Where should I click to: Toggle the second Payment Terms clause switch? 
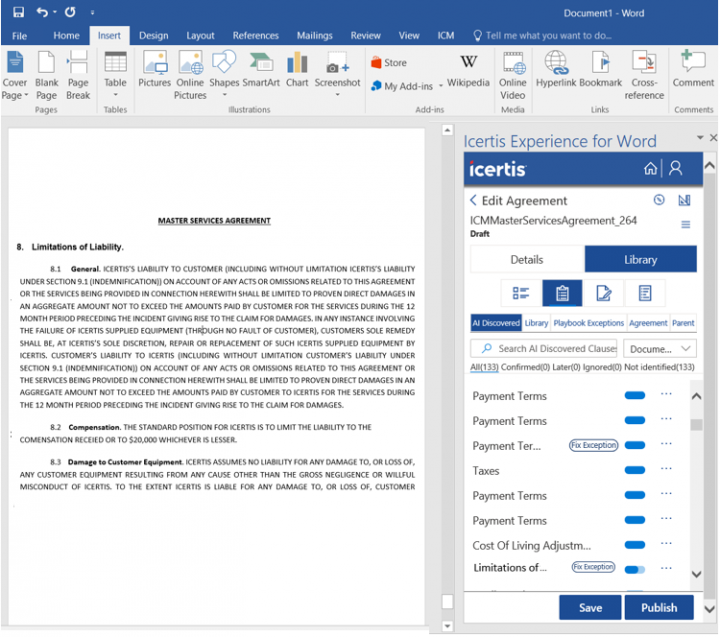(635, 420)
